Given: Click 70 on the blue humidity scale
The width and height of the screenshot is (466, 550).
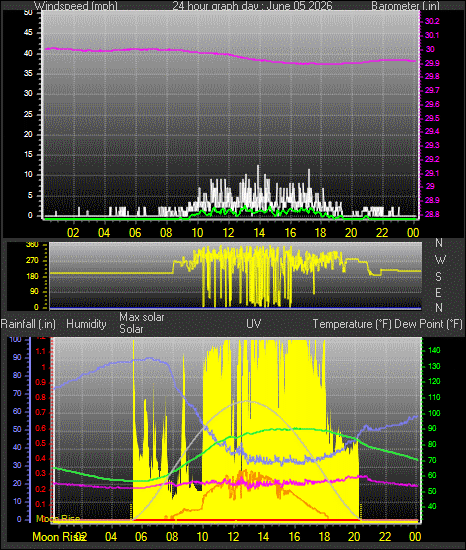Looking at the screenshot, I should (17, 393).
